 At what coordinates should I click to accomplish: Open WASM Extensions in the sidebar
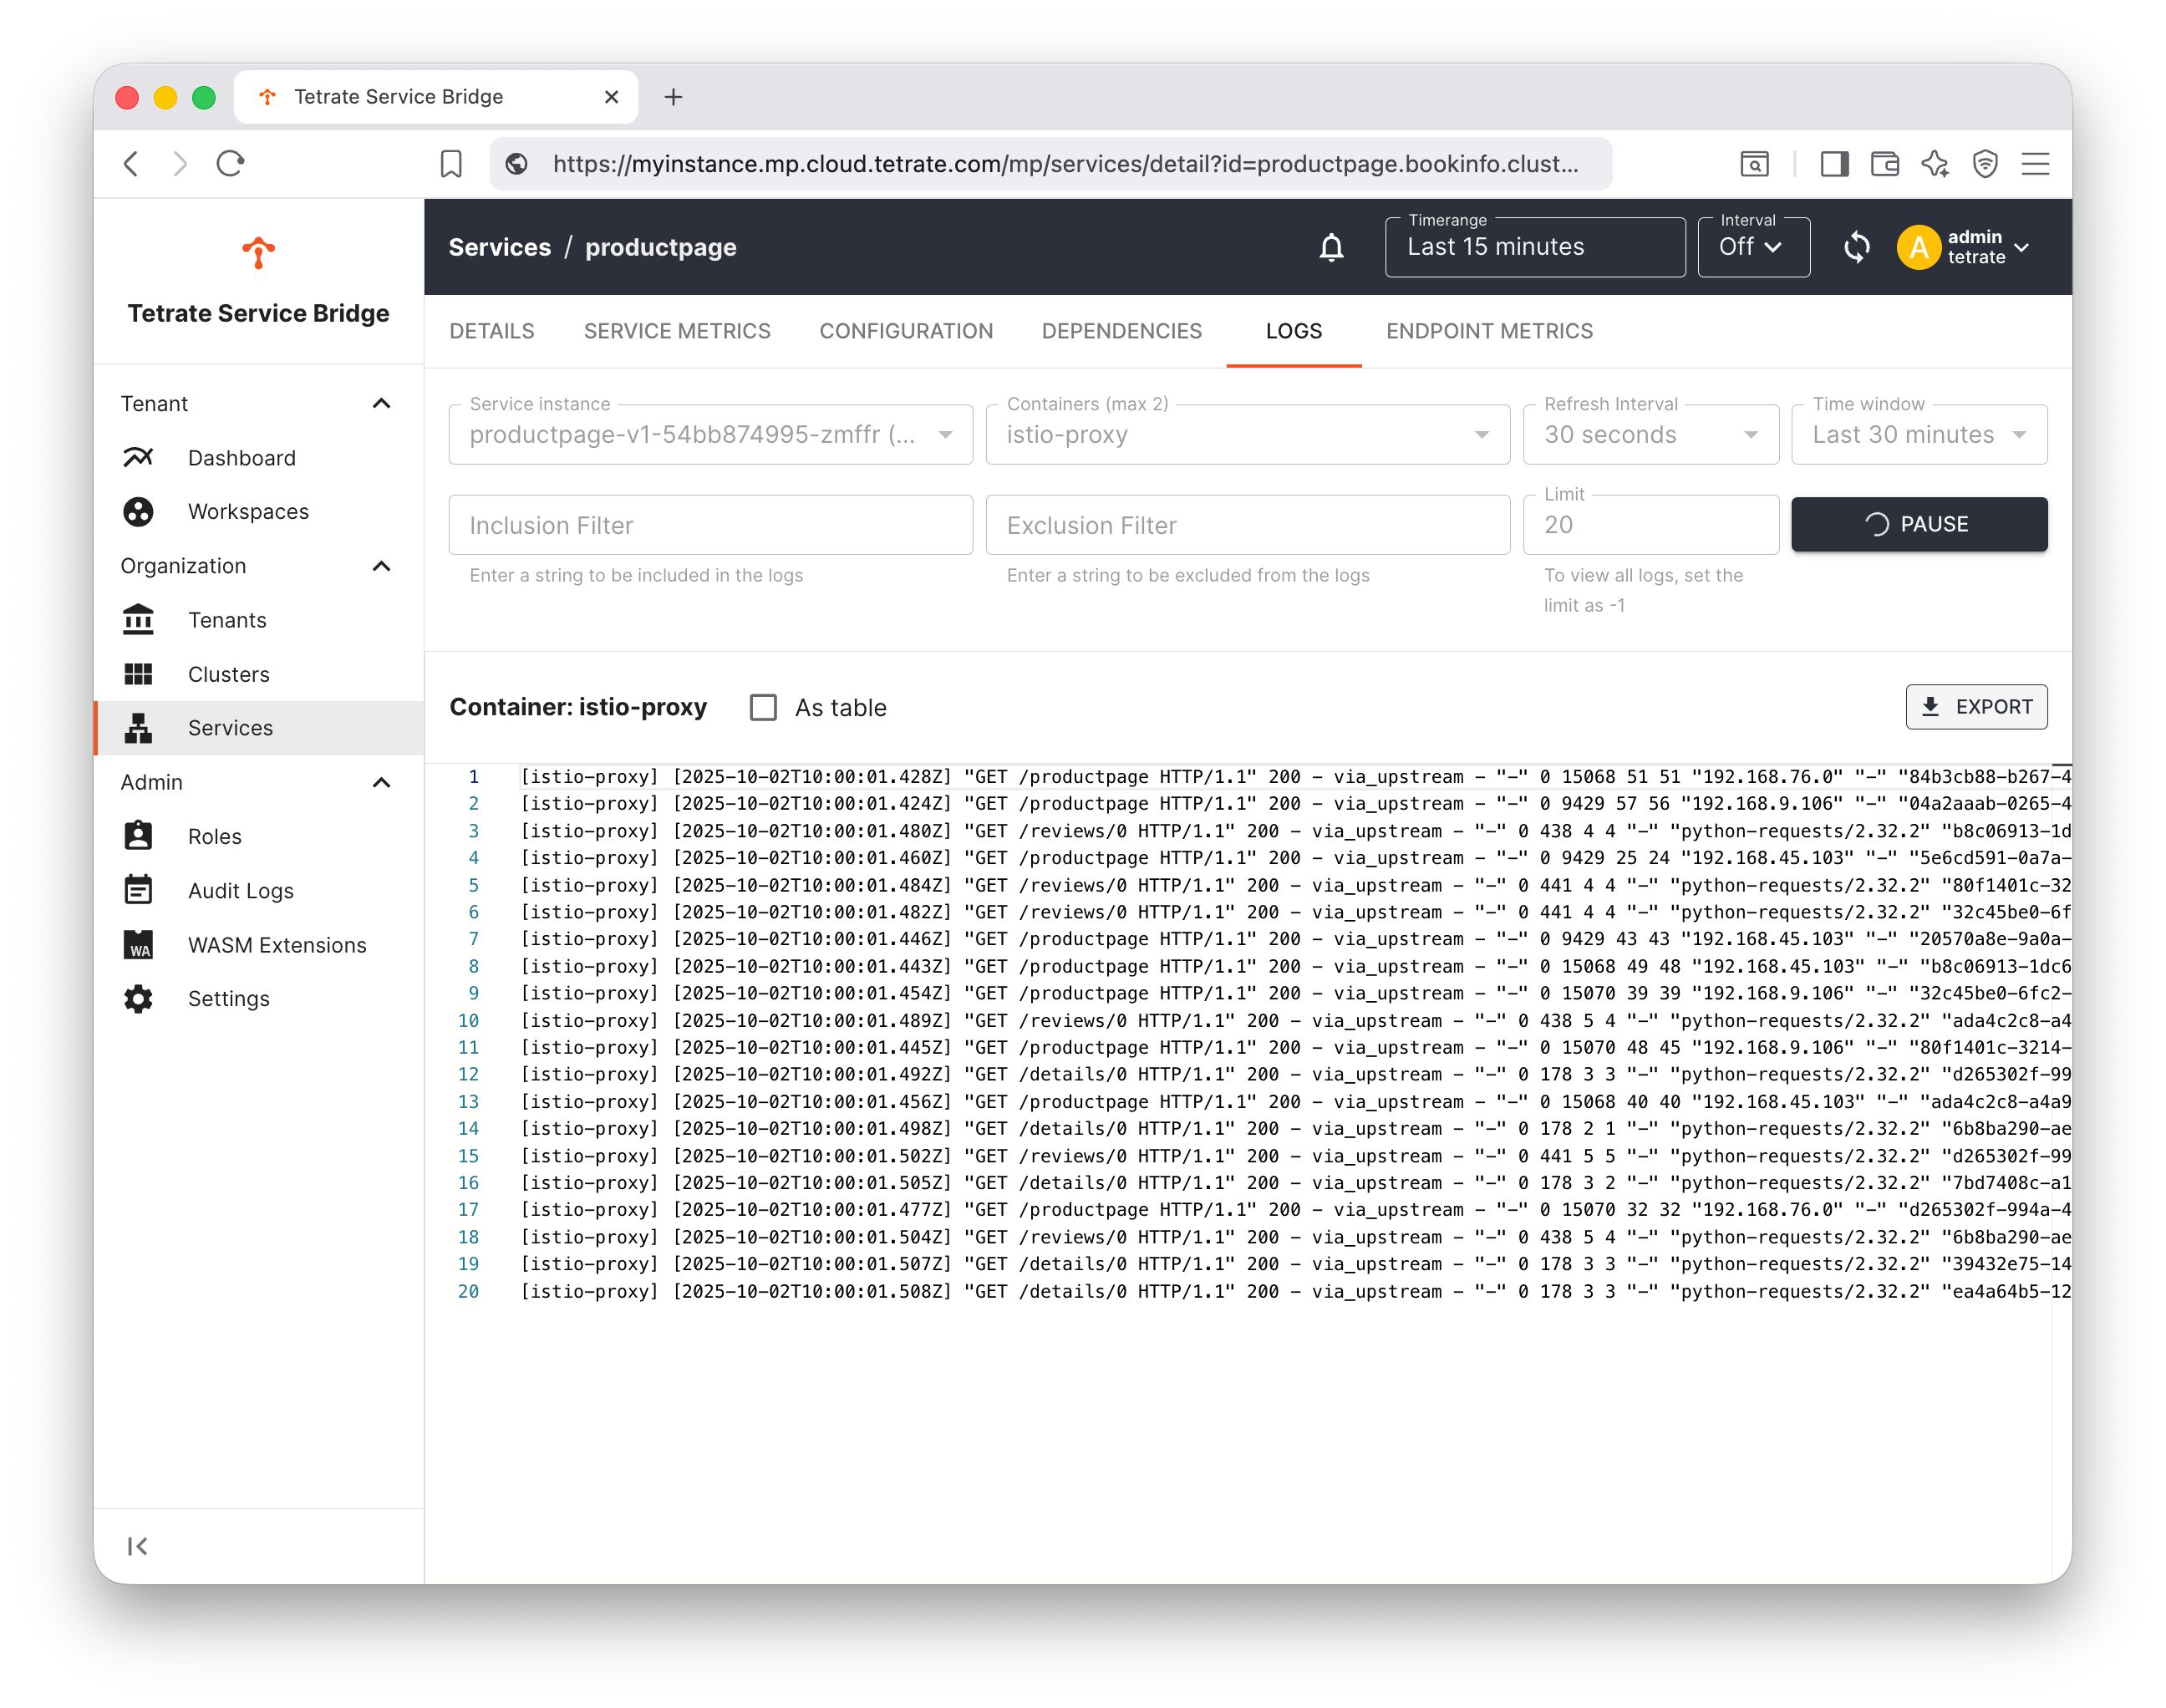pyautogui.click(x=277, y=945)
